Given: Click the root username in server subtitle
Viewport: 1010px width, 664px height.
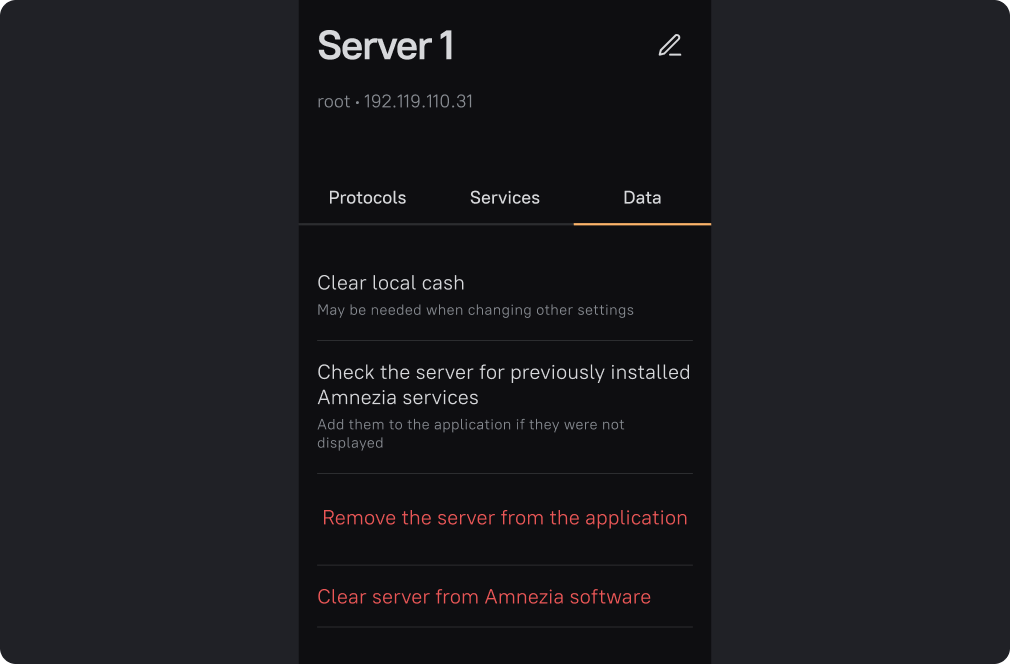Looking at the screenshot, I should (x=333, y=102).
